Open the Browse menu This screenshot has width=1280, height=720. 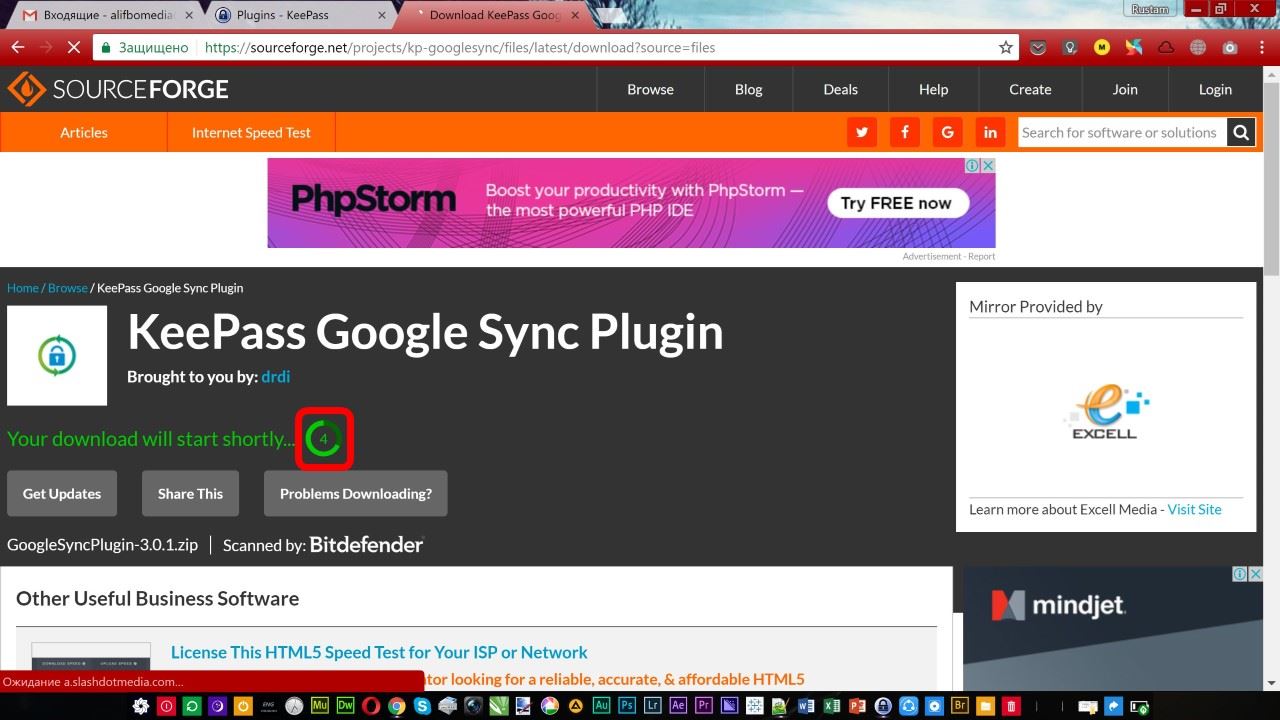650,89
